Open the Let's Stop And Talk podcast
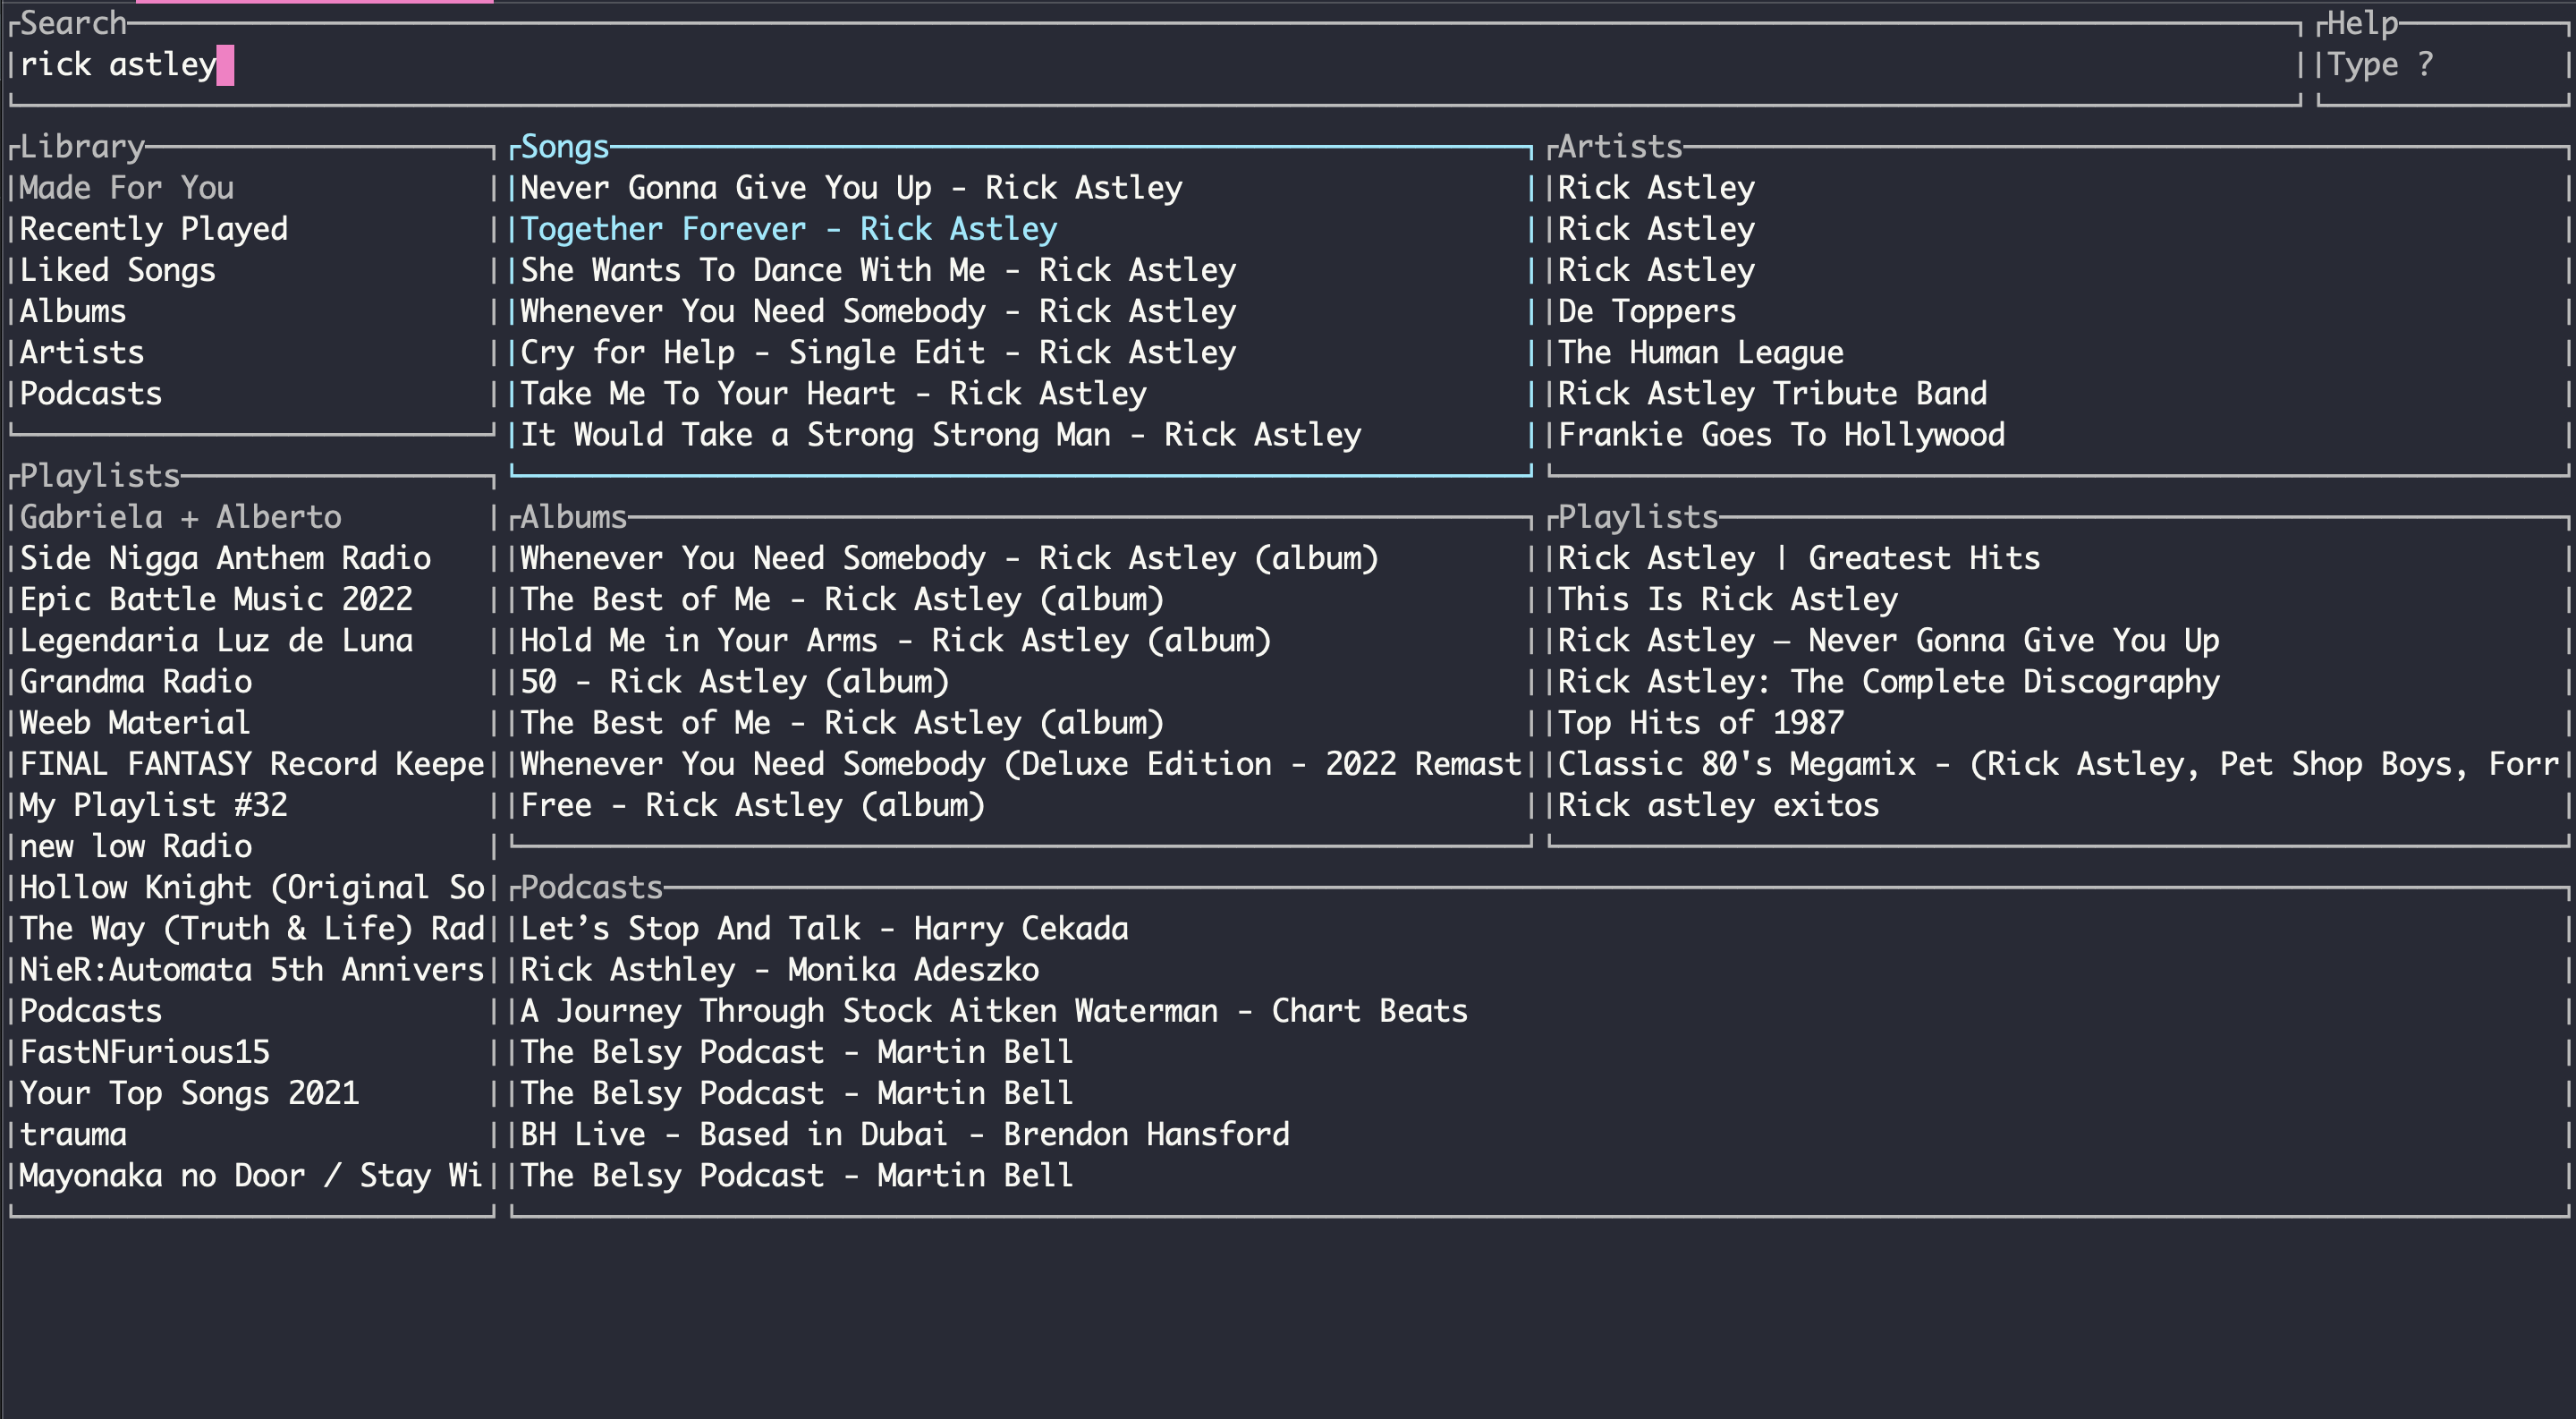2576x1419 pixels. pos(824,929)
